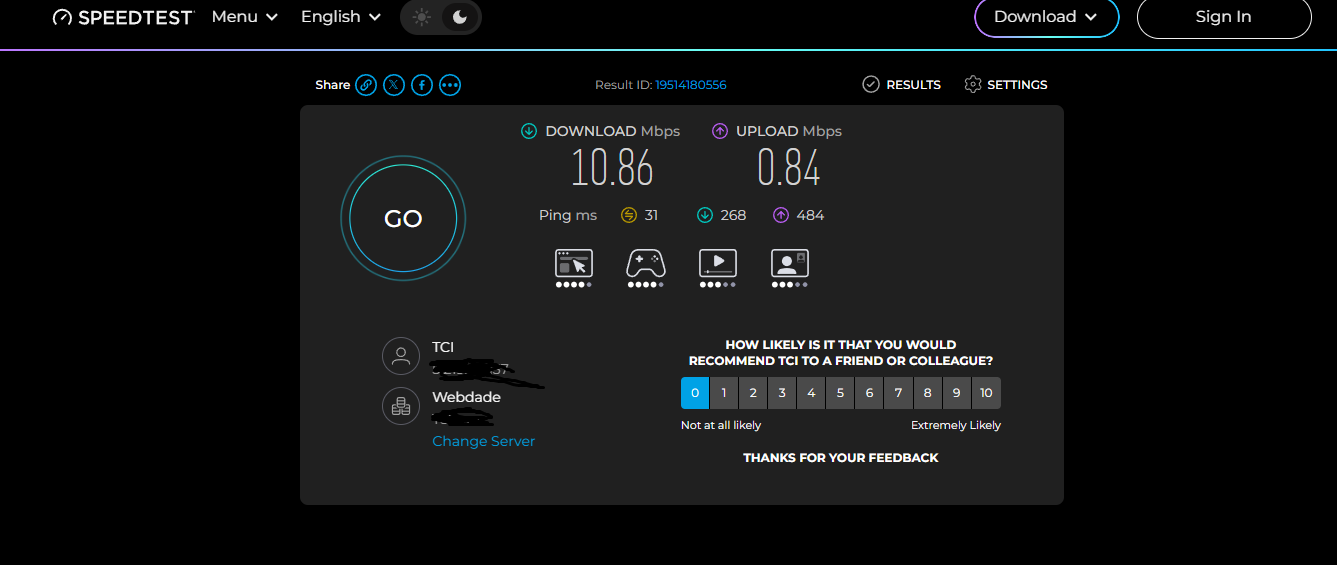The image size is (1337, 565).
Task: Open more share options ellipsis icon
Action: click(450, 85)
